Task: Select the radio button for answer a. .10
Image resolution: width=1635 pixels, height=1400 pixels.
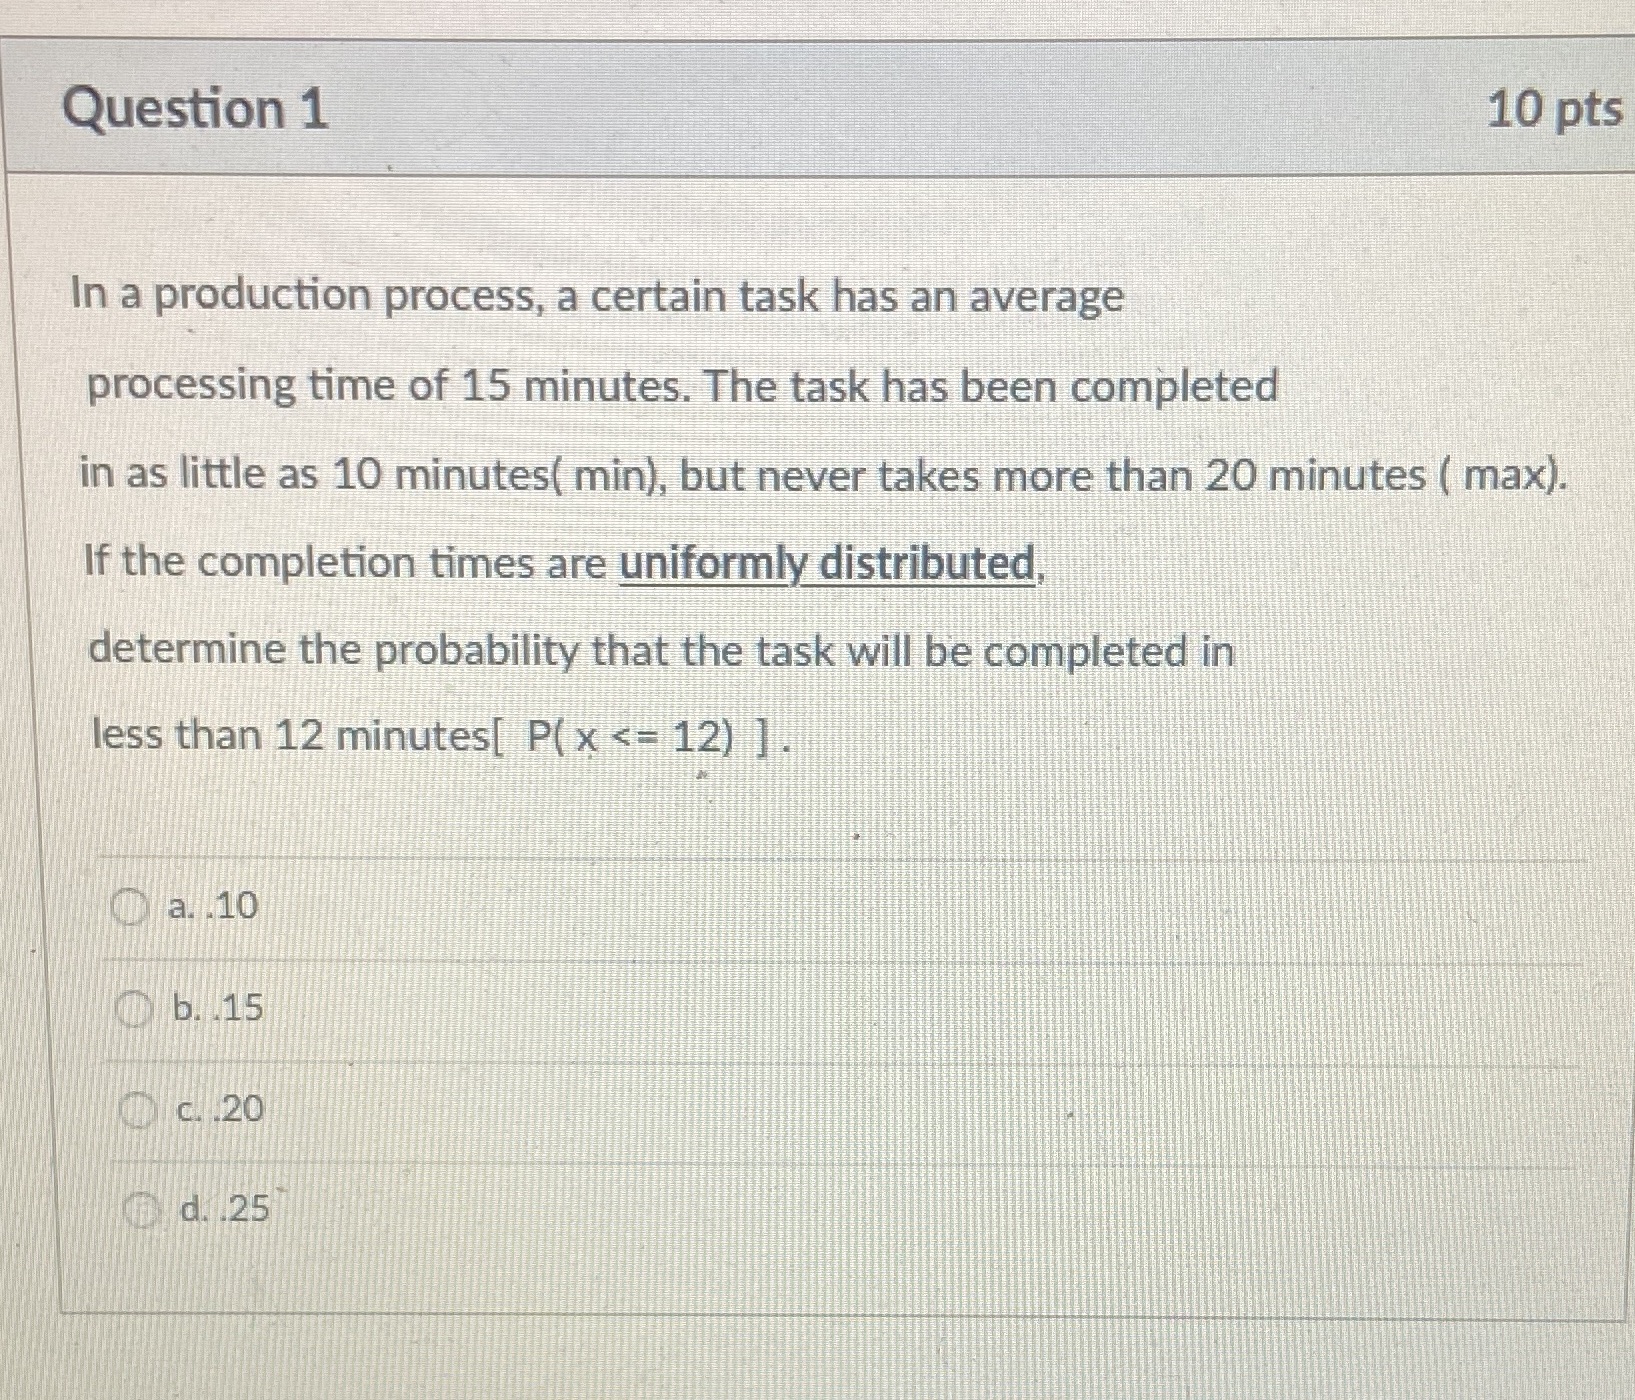Action: click(131, 908)
